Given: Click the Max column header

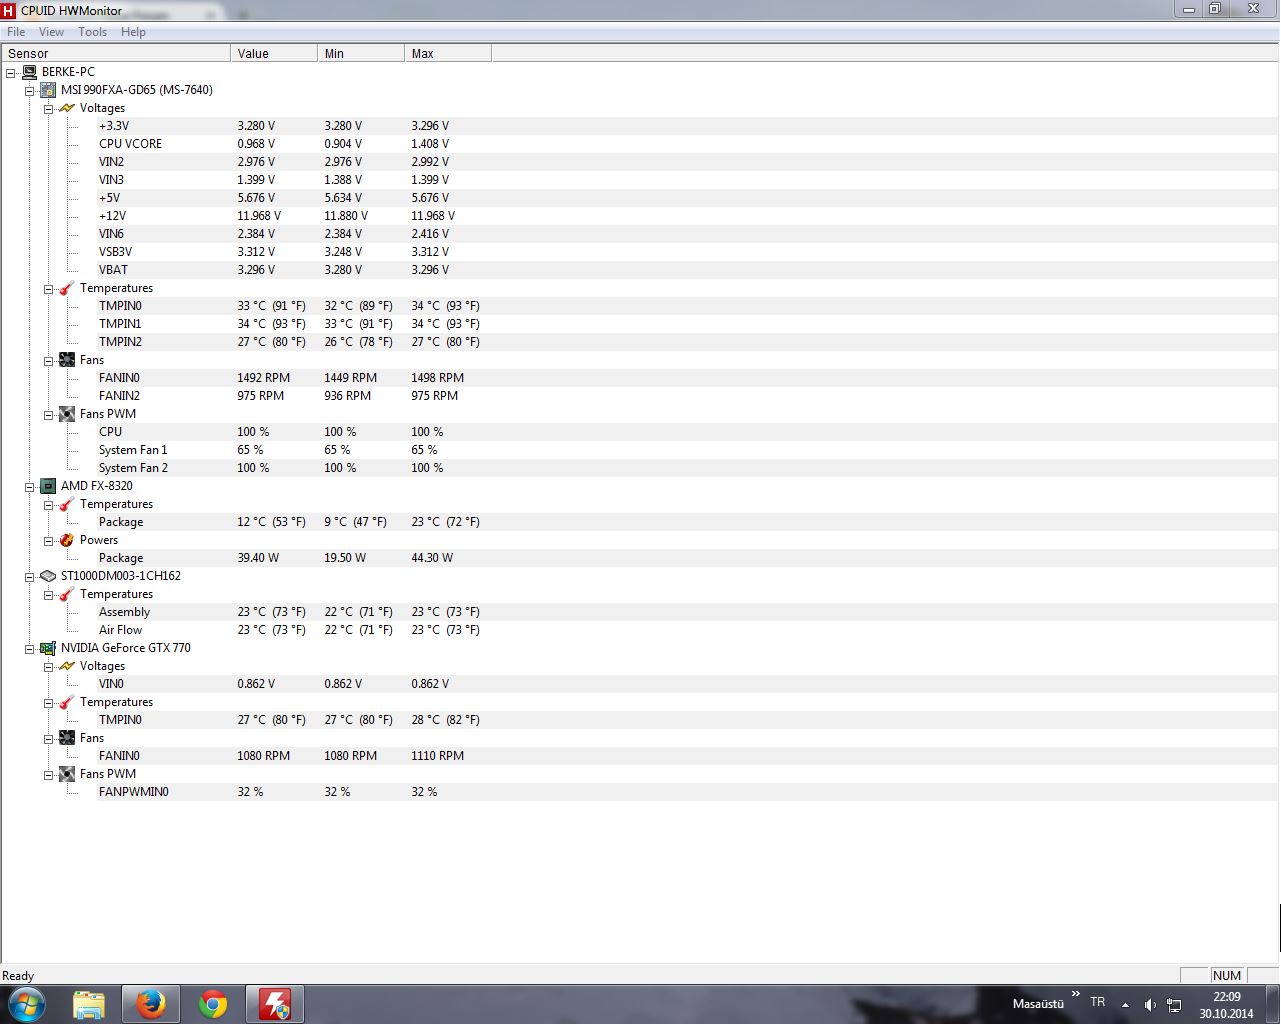Looking at the screenshot, I should 448,53.
